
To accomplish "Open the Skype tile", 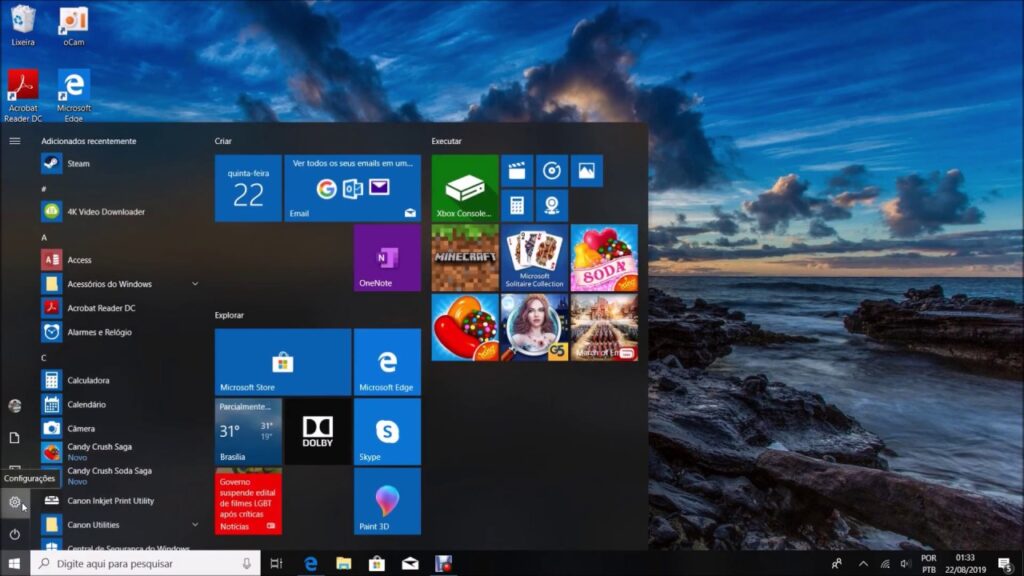I will tap(387, 432).
